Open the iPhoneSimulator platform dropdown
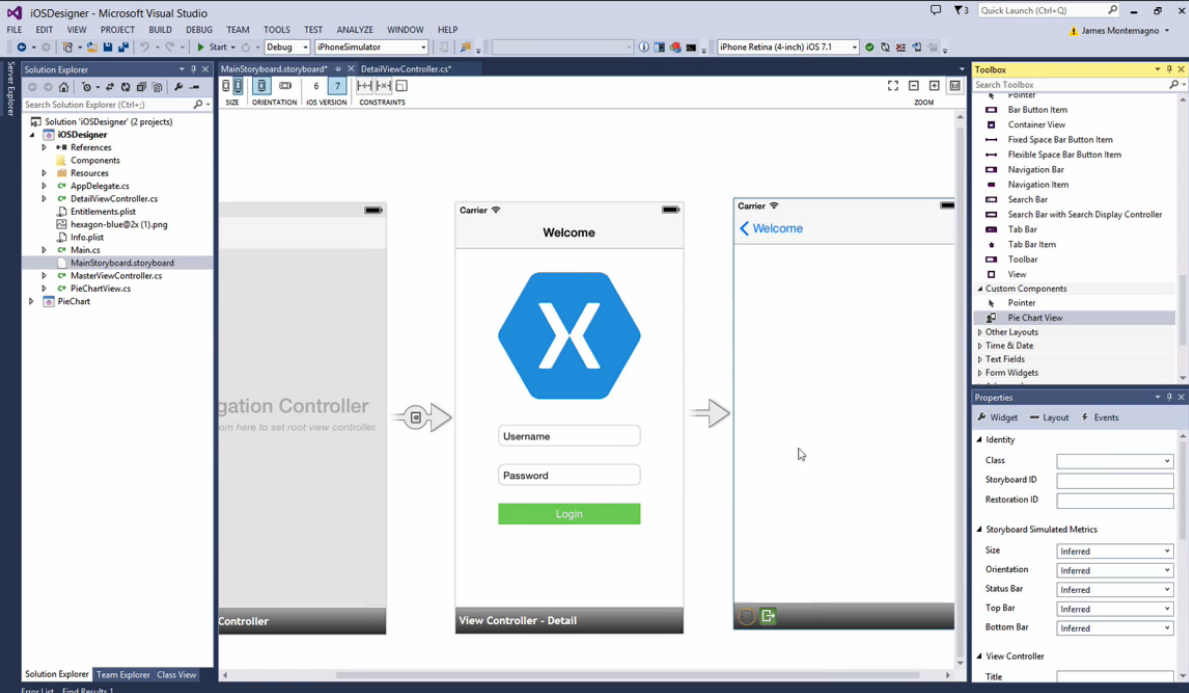 tap(372, 47)
